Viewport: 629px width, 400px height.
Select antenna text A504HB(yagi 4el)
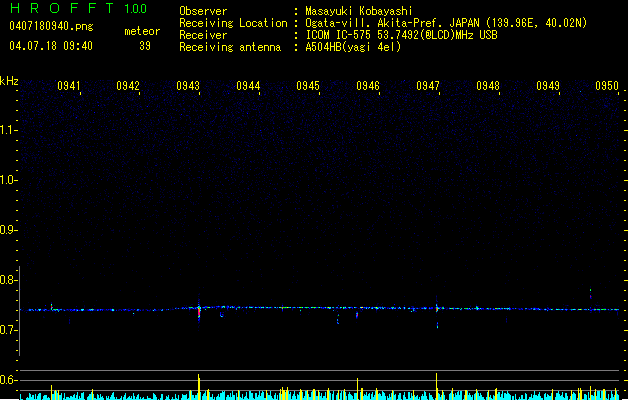tap(353, 47)
